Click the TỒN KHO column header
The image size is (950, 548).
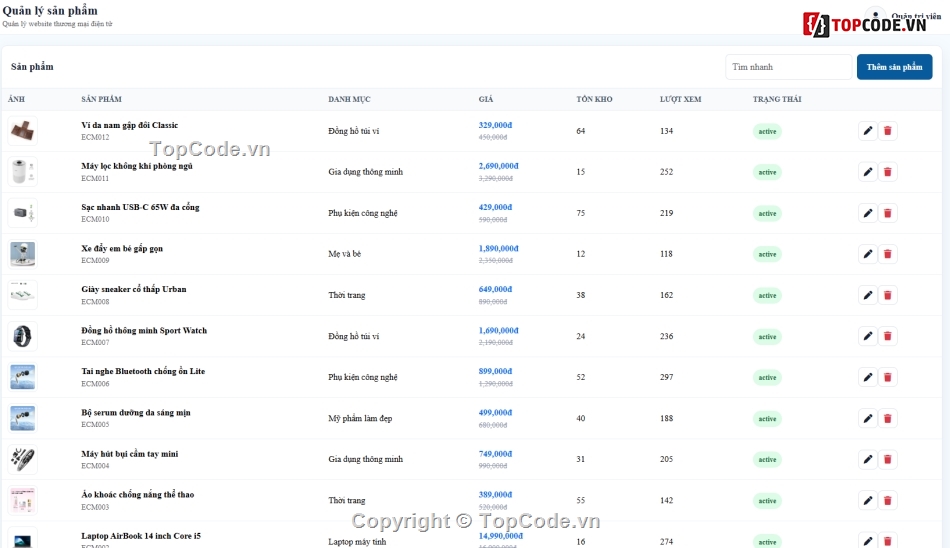(x=594, y=99)
